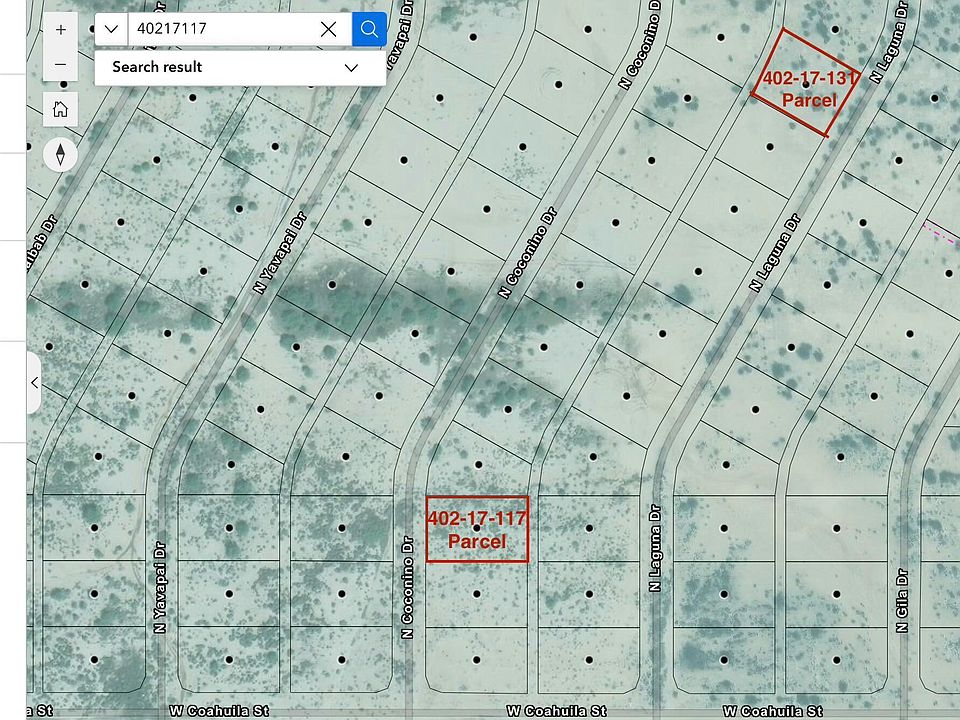
Task: Zoom in on the parcel map
Action: [61, 30]
